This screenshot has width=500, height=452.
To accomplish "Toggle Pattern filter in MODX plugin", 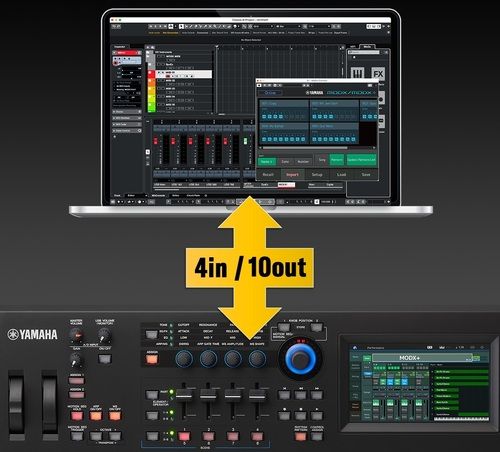I will [x=336, y=160].
